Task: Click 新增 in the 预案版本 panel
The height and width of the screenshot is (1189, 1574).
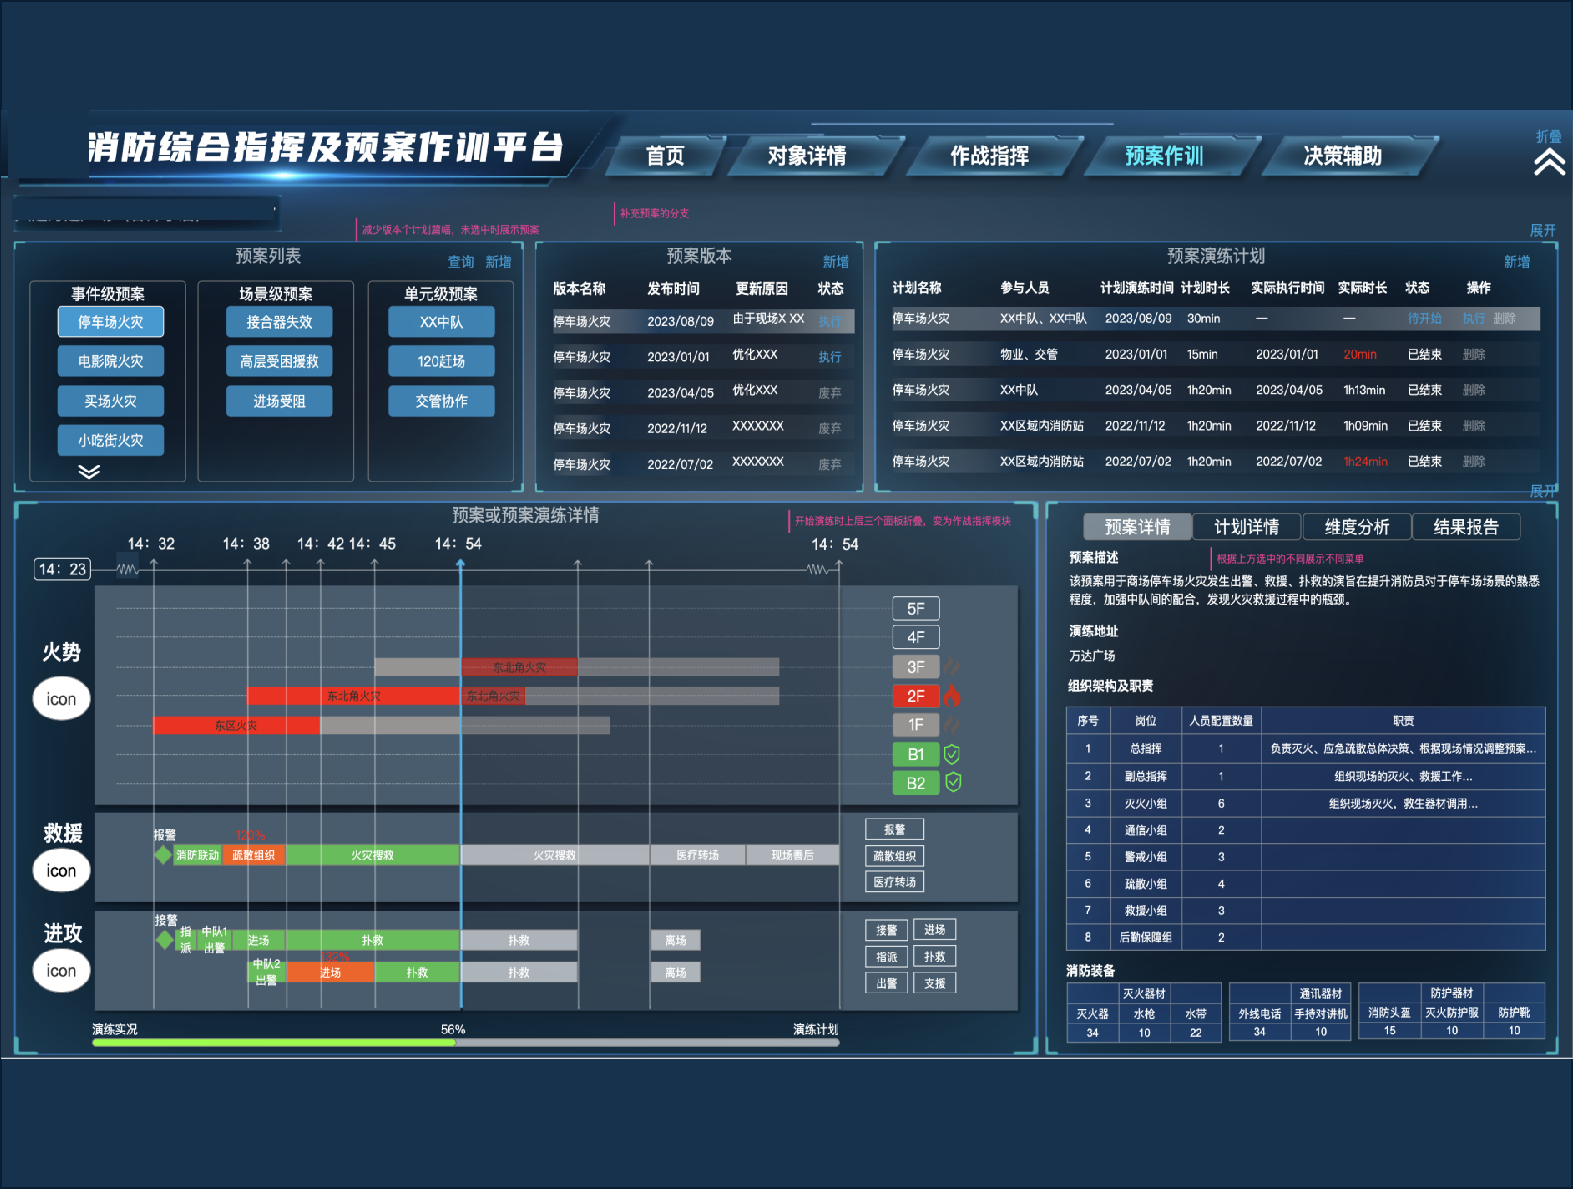Action: [x=835, y=262]
